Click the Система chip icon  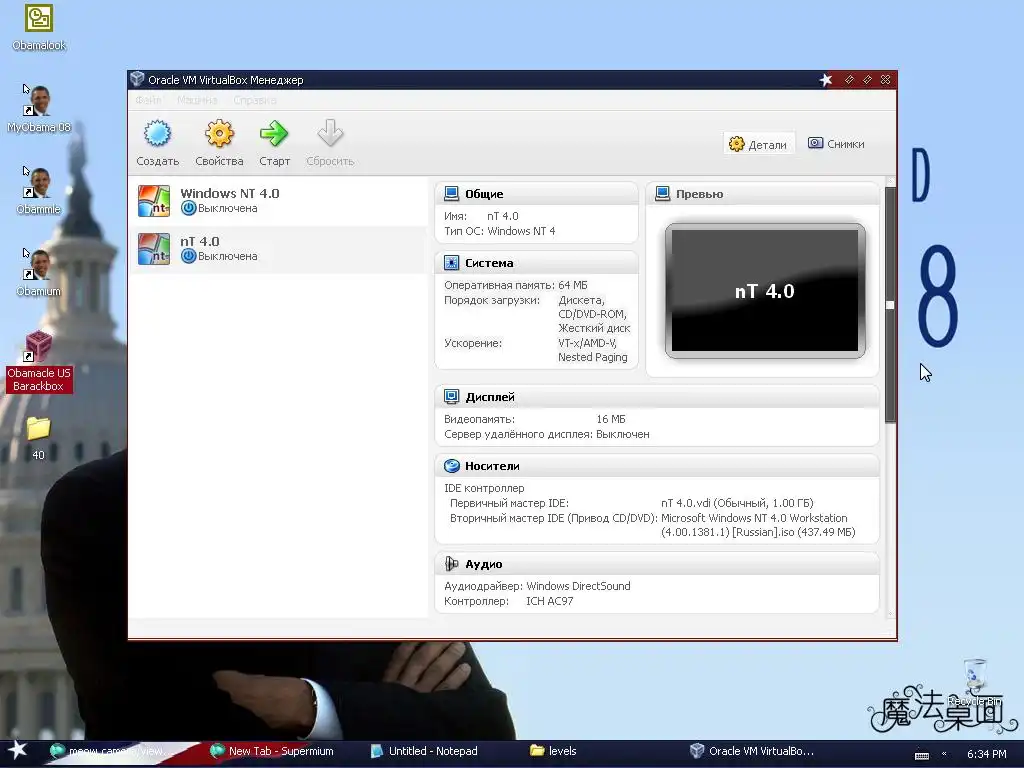pyautogui.click(x=451, y=263)
